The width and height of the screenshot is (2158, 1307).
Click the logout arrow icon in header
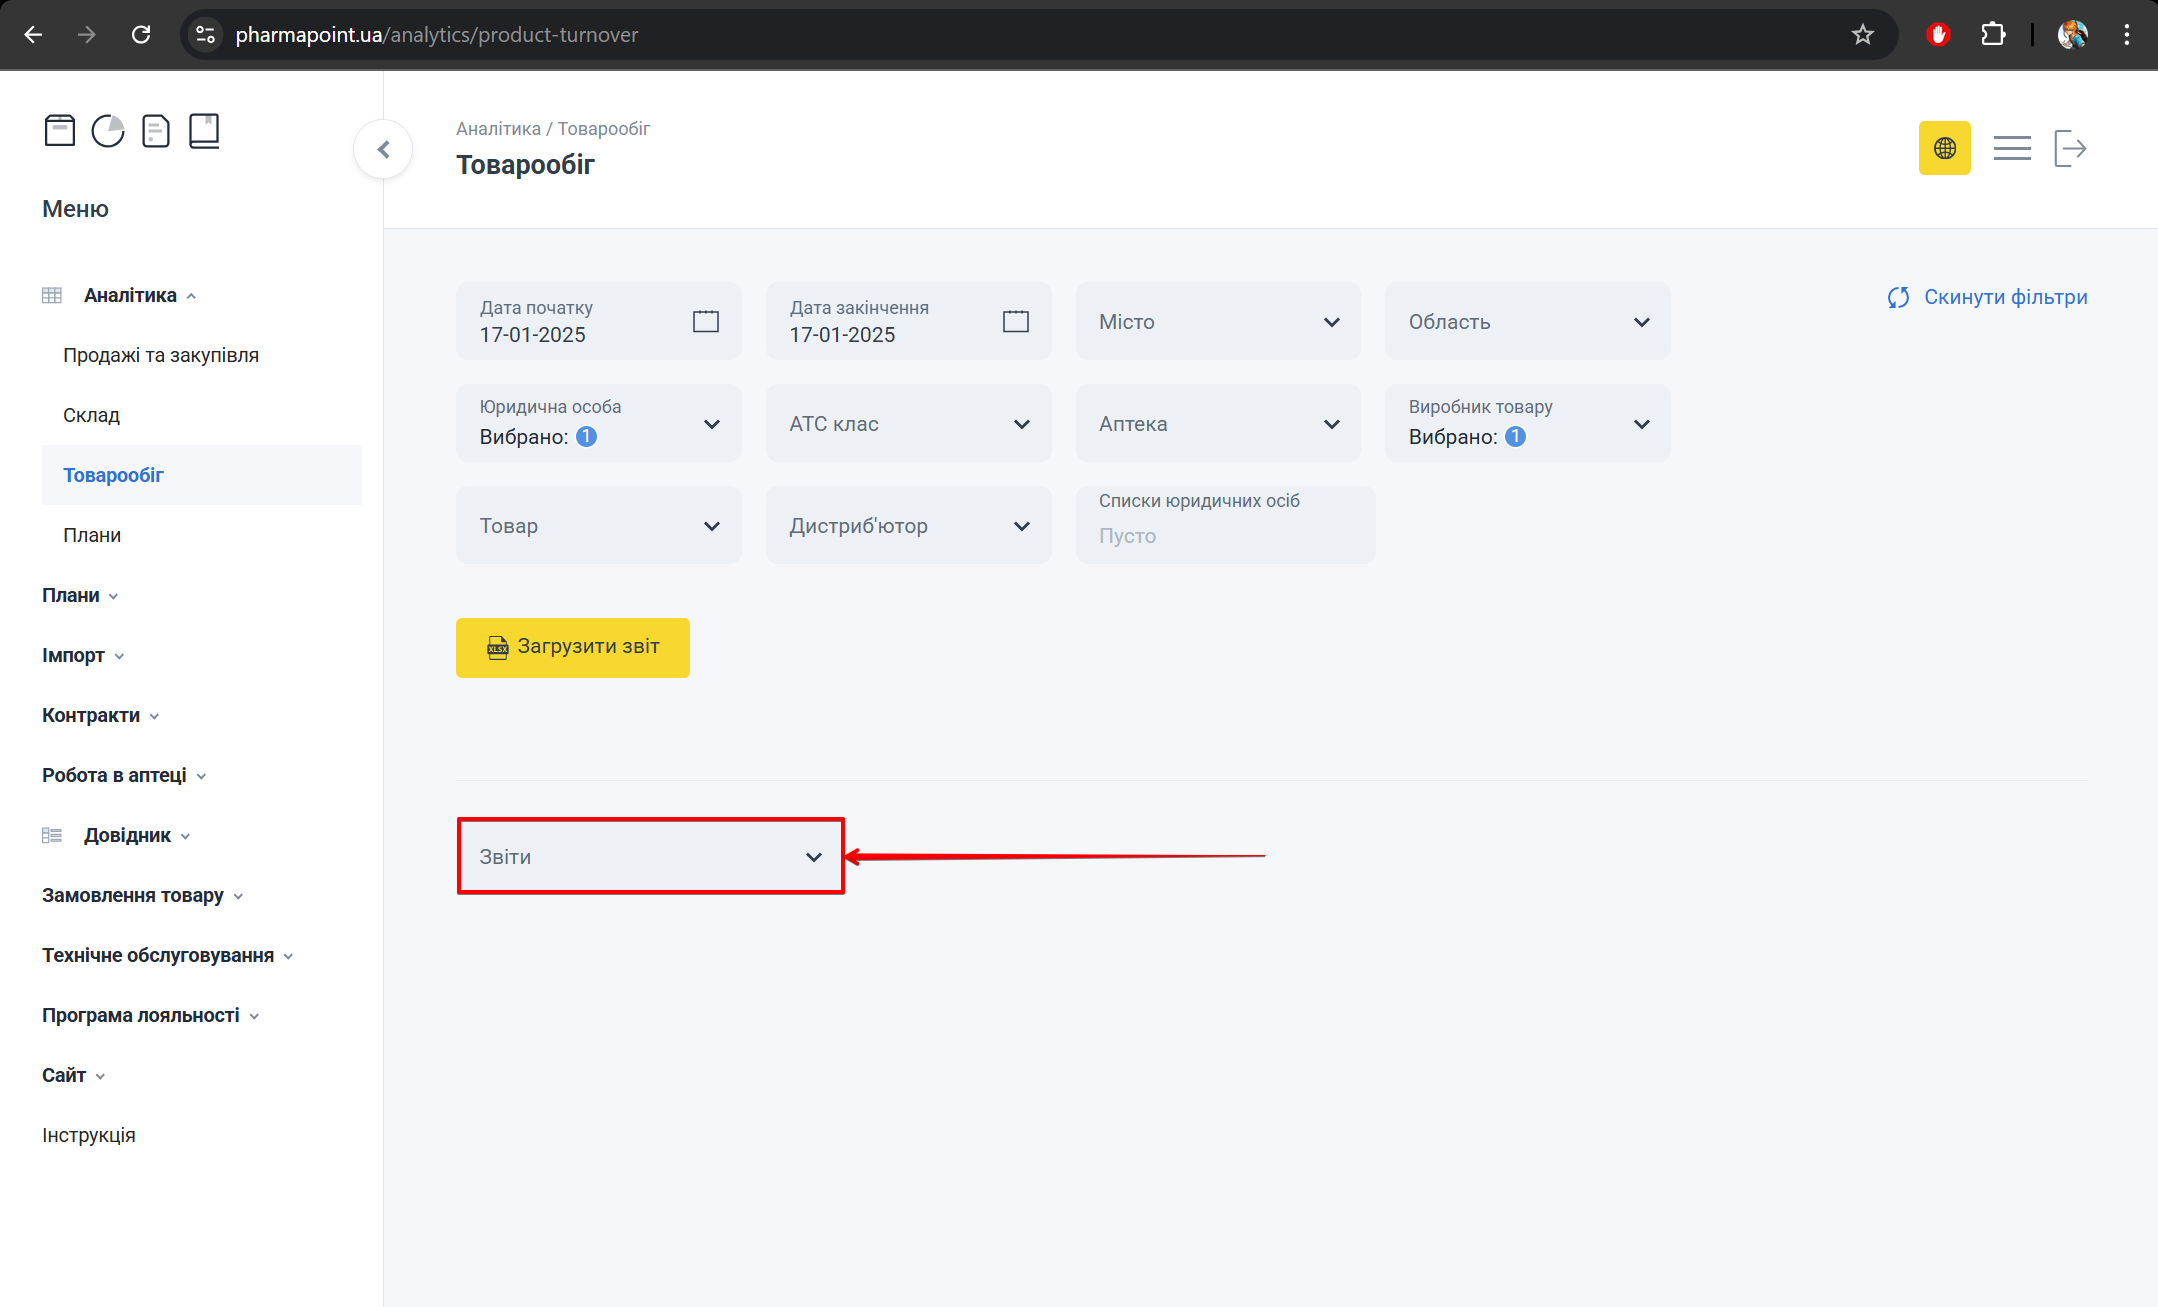[2069, 149]
